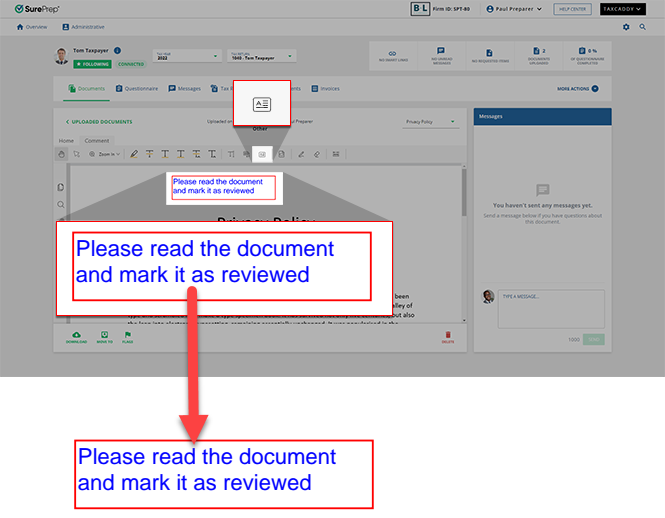Screen dimensions: 665x518
Task: Open settings gear icon
Action: 626,27
